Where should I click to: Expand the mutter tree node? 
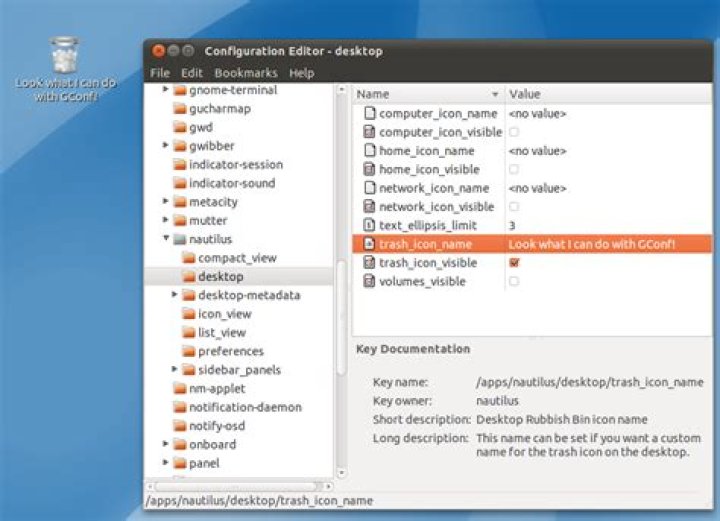click(x=166, y=219)
